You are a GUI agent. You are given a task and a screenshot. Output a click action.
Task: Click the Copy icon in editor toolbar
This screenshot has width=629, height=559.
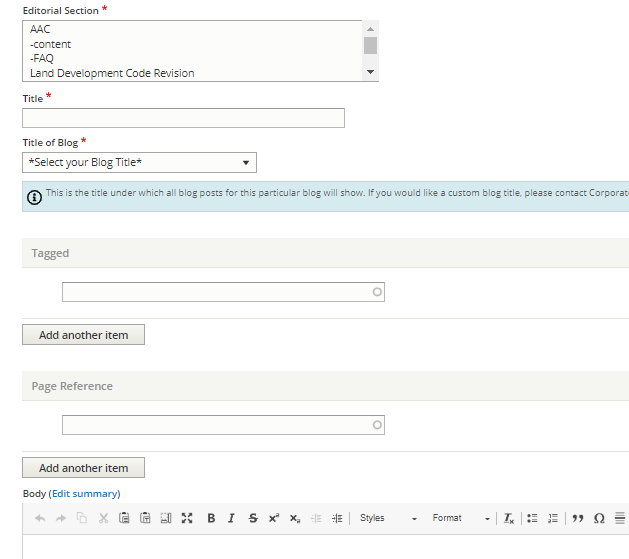pyautogui.click(x=82, y=518)
